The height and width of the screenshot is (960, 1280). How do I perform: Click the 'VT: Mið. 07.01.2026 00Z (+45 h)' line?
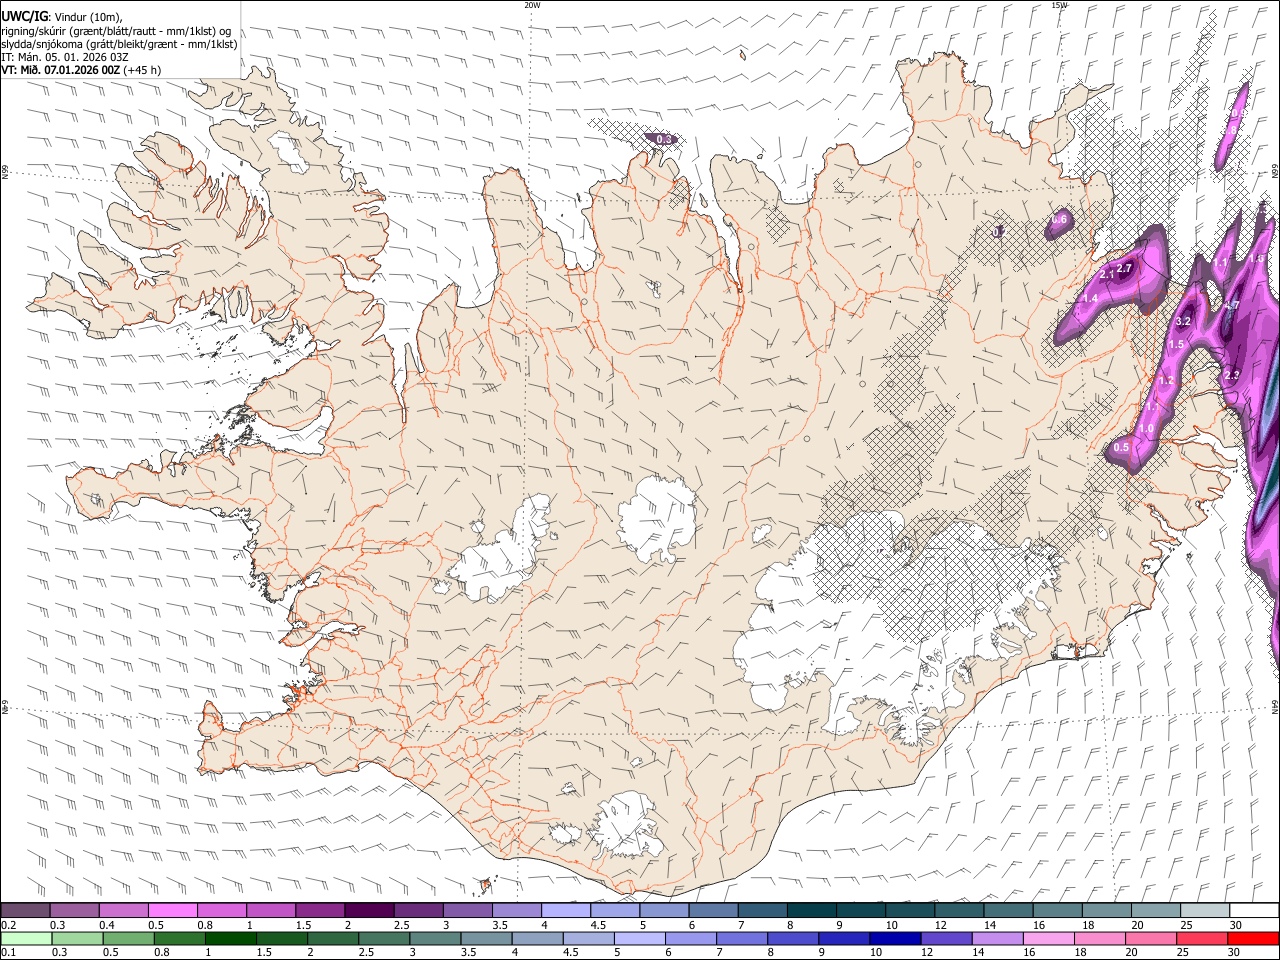tap(81, 70)
